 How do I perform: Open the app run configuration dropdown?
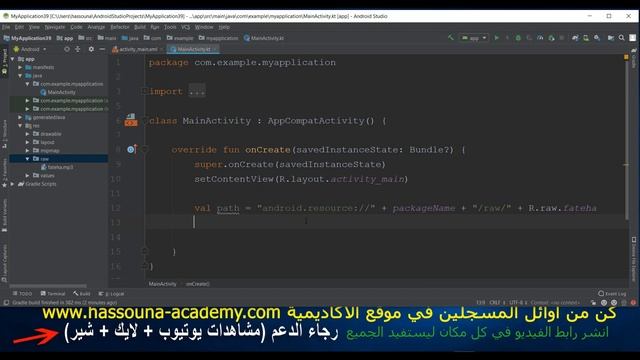473,38
